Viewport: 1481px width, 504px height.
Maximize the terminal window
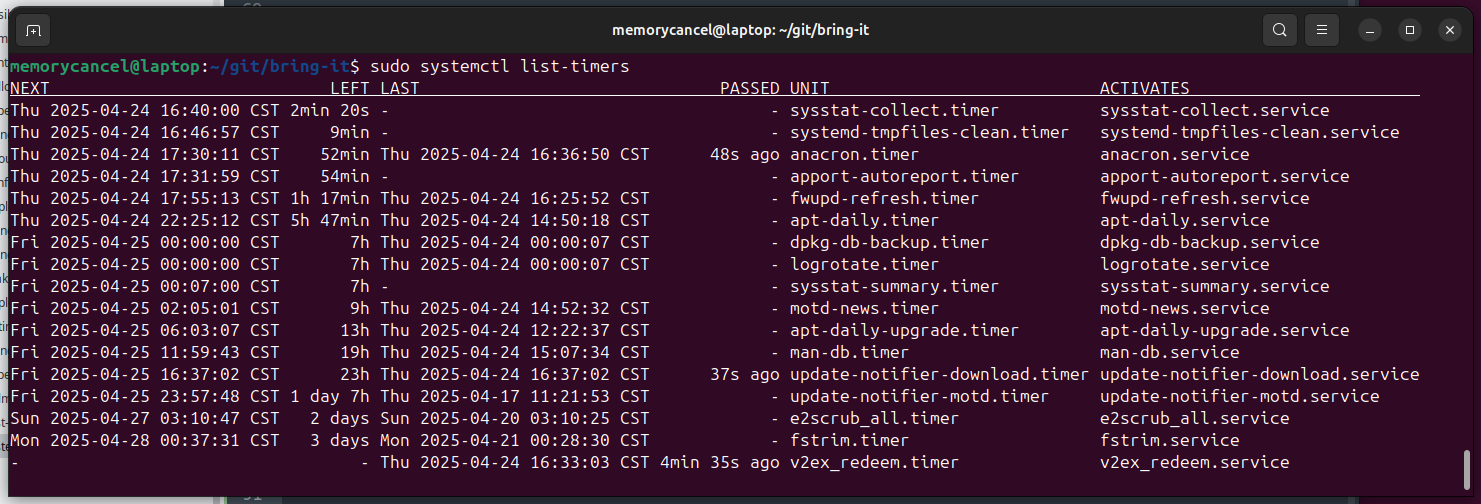pyautogui.click(x=1410, y=30)
